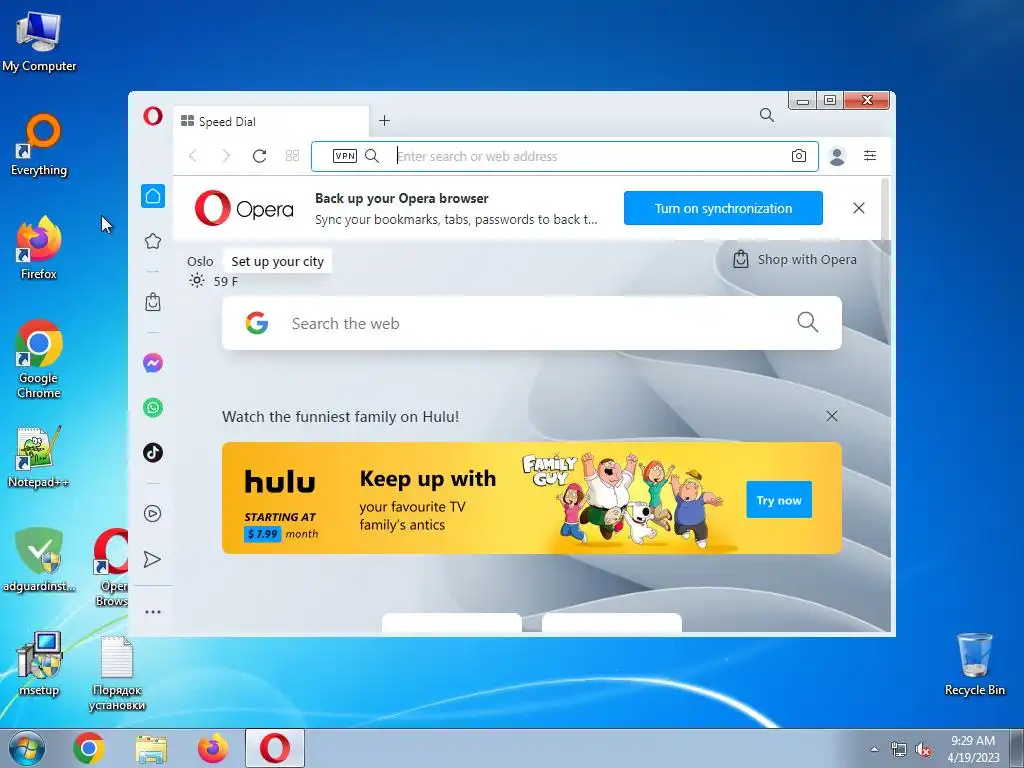Click the Oslo weather location
The width and height of the screenshot is (1024, 768).
click(x=200, y=262)
